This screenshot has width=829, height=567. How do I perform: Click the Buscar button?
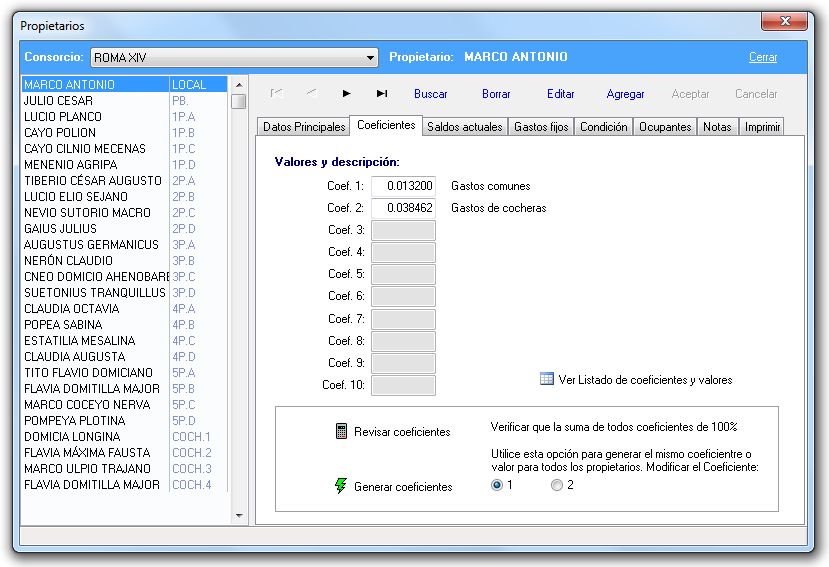point(431,94)
